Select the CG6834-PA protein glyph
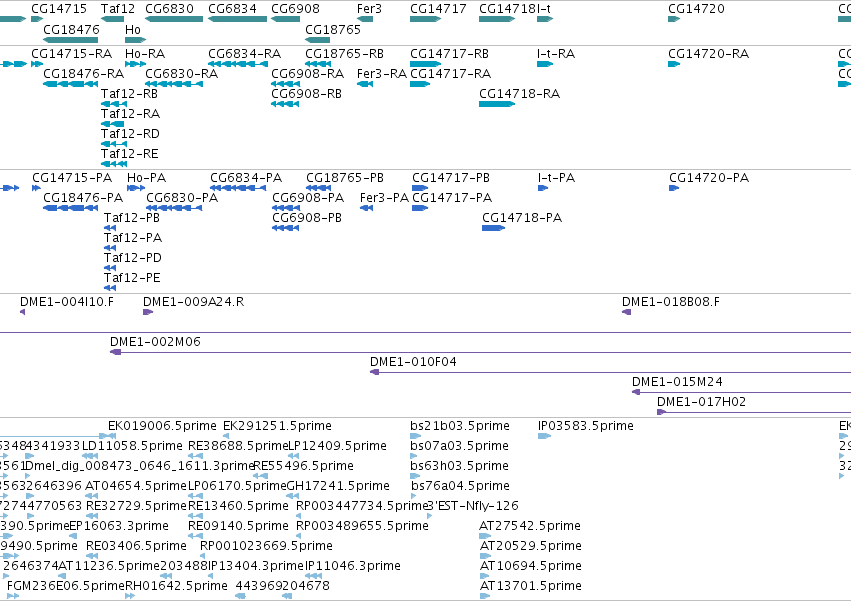Viewport: 851px width, 601px height. pos(238,188)
